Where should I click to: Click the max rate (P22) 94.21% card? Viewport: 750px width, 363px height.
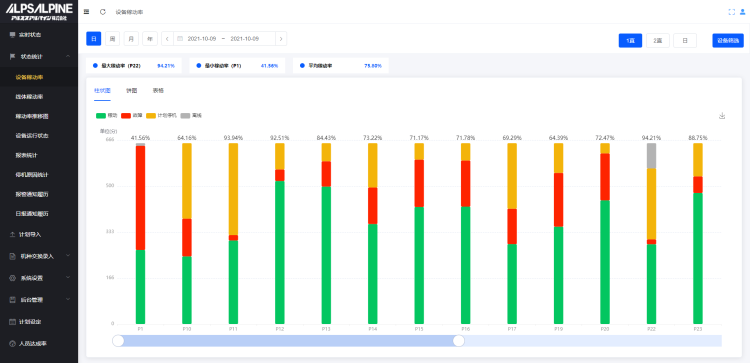pyautogui.click(x=134, y=66)
